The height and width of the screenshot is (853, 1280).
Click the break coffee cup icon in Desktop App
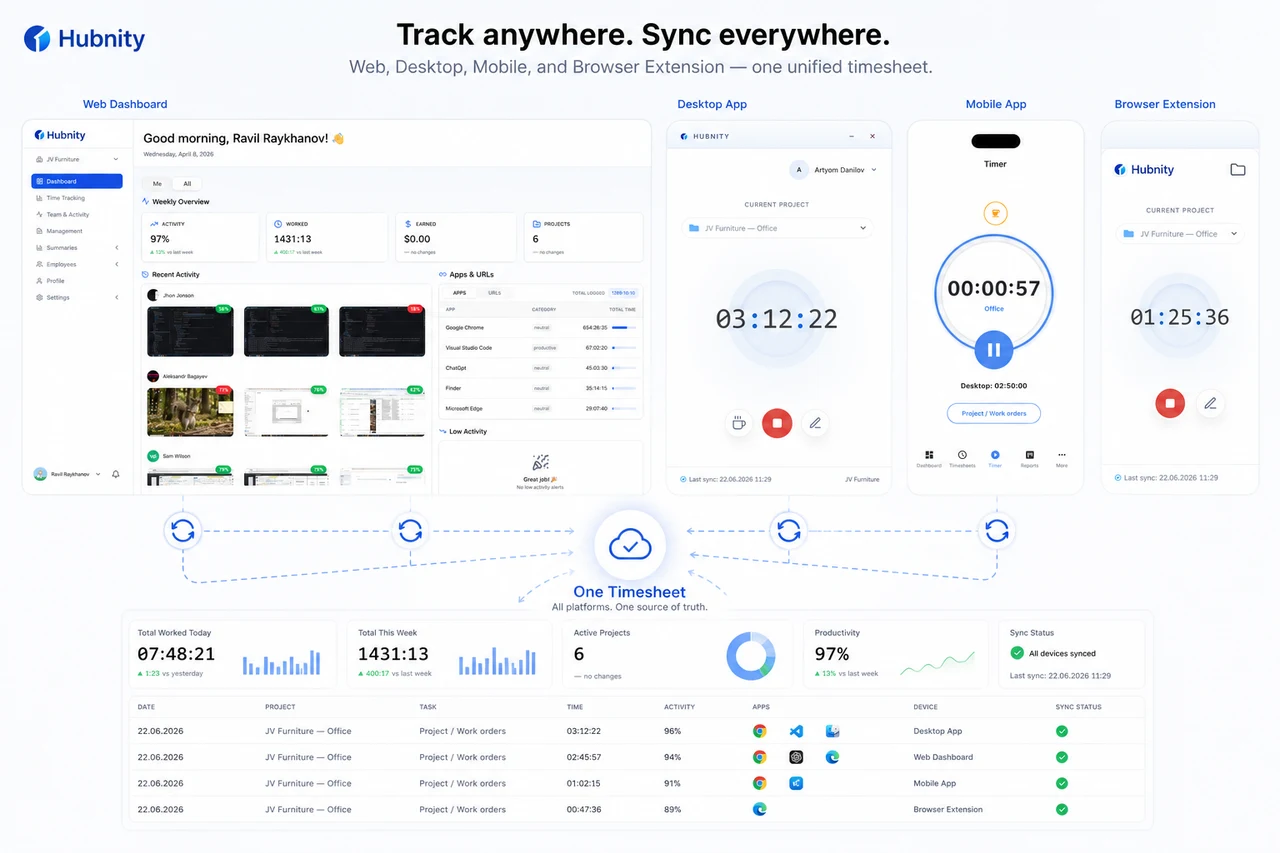[738, 423]
